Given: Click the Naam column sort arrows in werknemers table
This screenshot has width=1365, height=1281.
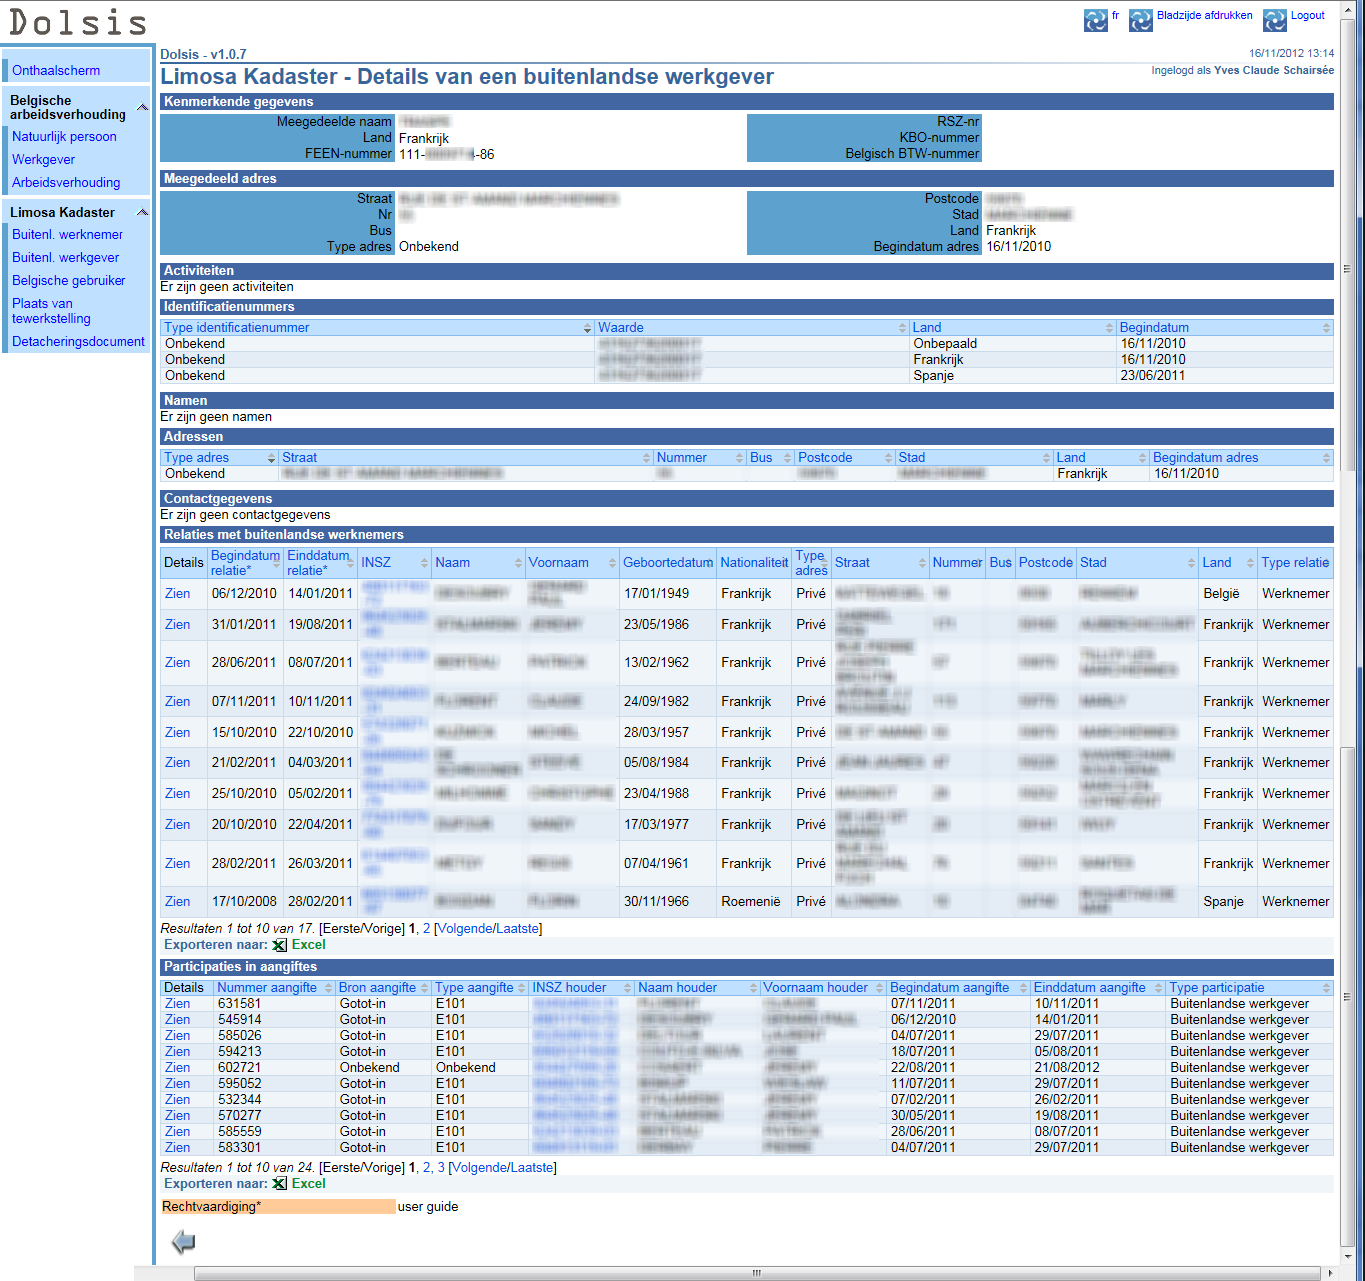Looking at the screenshot, I should [518, 563].
